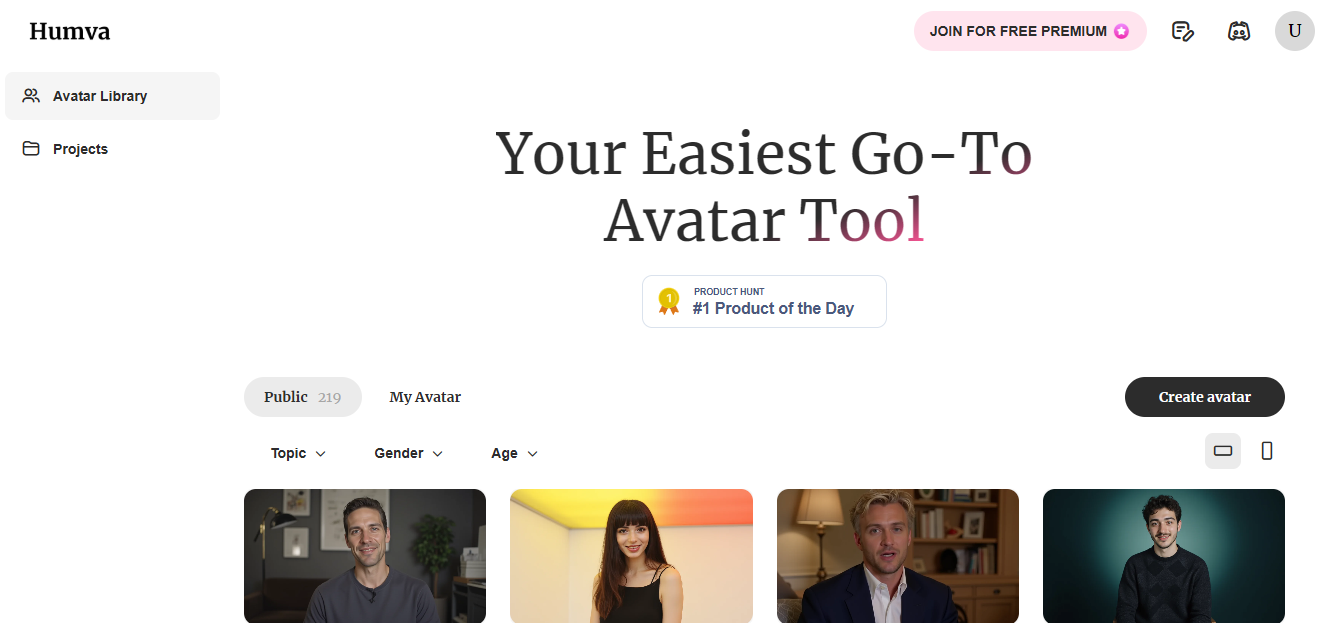Image resolution: width=1328 pixels, height=623 pixels.
Task: Switch to landscape layout view
Action: click(x=1222, y=451)
